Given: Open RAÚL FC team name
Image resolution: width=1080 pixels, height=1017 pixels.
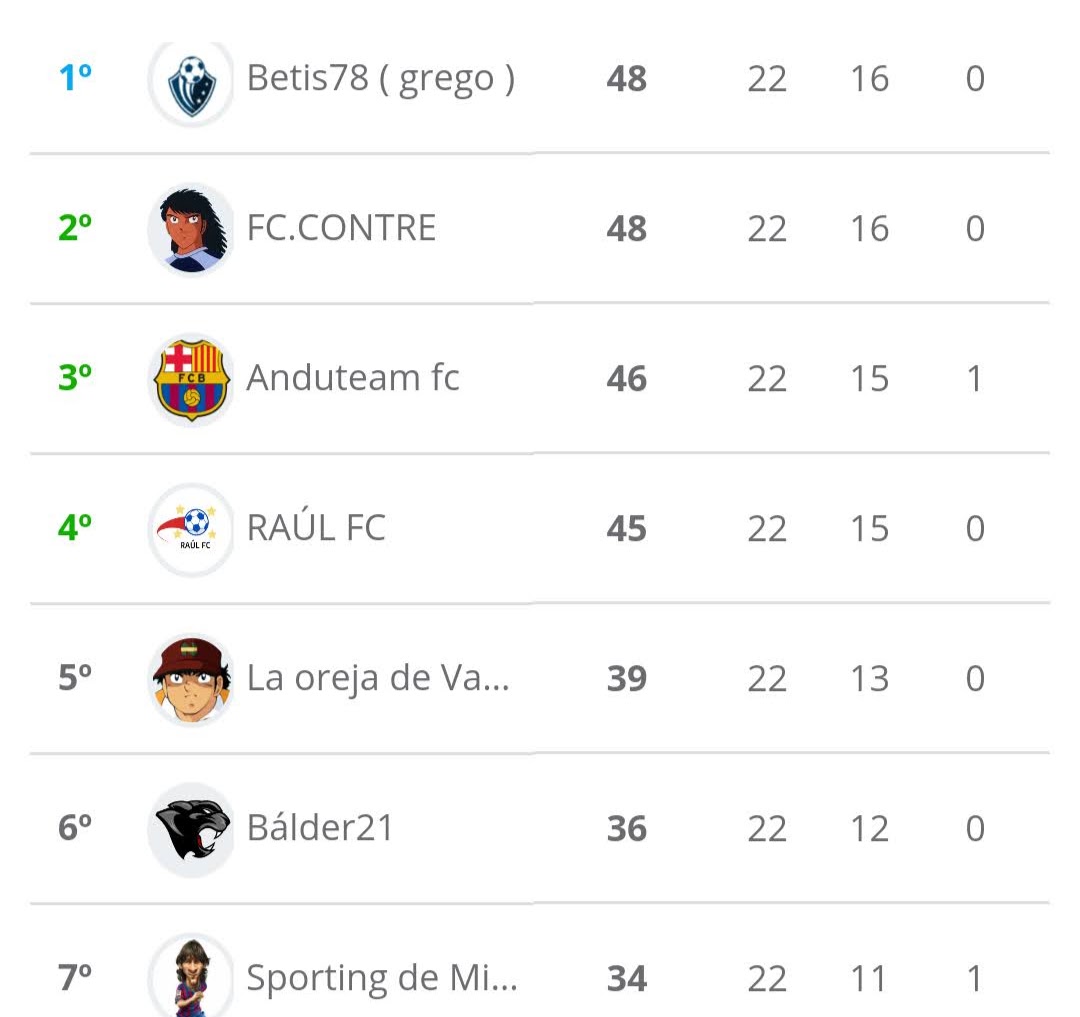Looking at the screenshot, I should click(316, 527).
